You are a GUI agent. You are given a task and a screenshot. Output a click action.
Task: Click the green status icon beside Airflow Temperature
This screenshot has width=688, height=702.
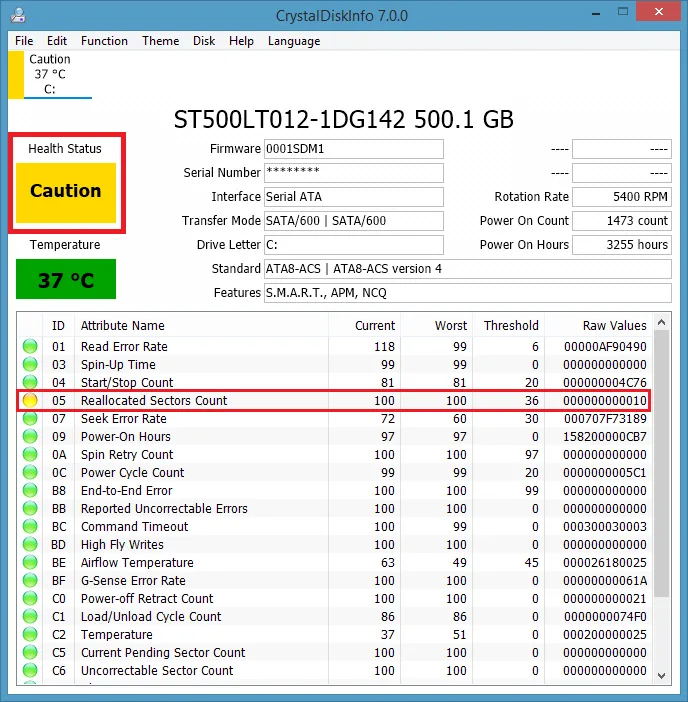30,562
